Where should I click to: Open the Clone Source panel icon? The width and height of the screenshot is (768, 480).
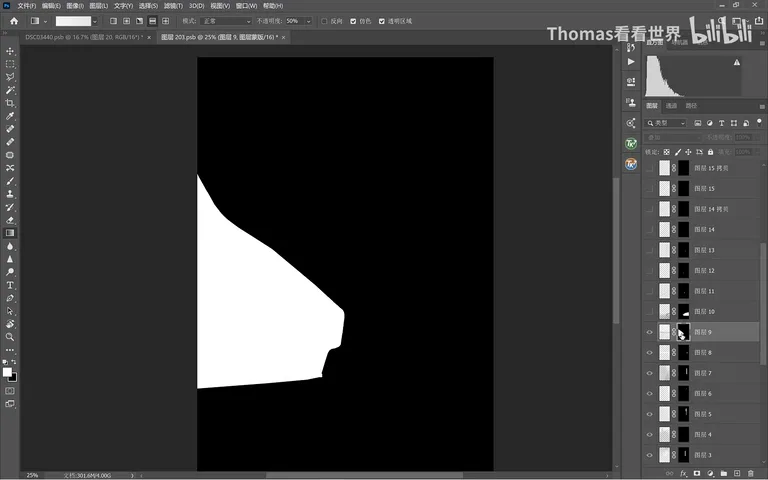coord(631,102)
